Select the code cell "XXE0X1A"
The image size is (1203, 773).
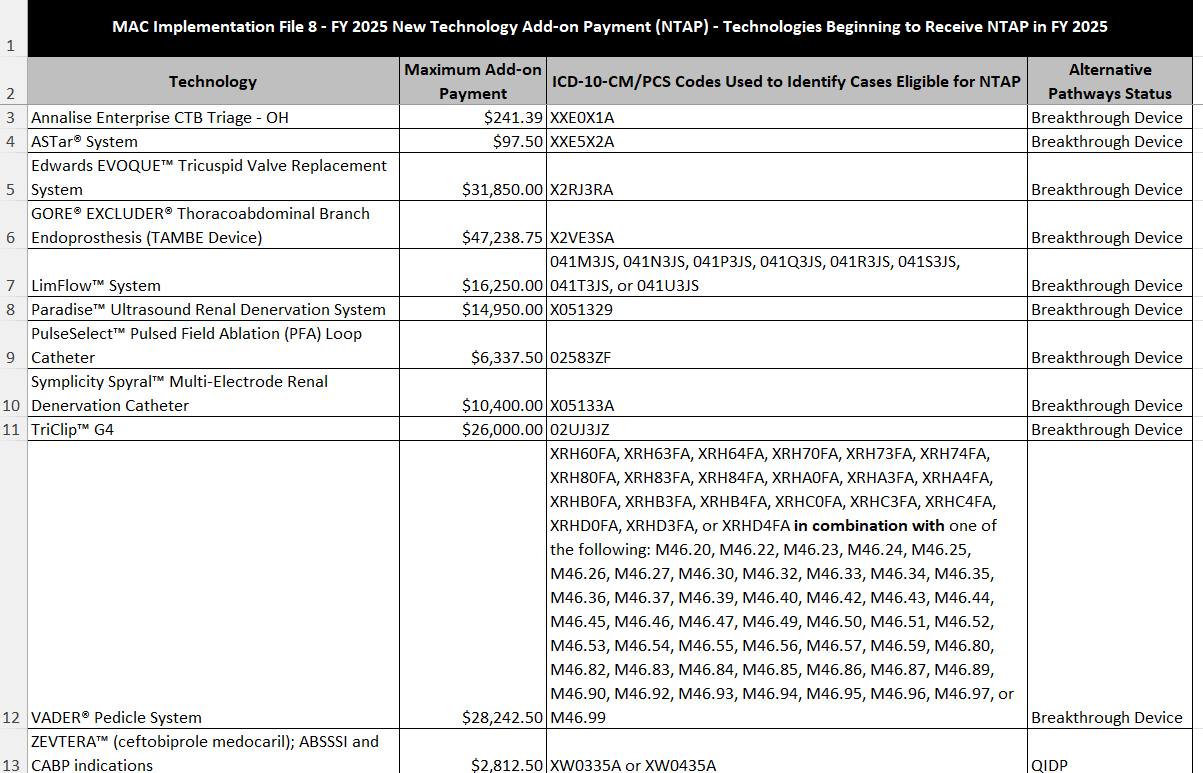(786, 117)
